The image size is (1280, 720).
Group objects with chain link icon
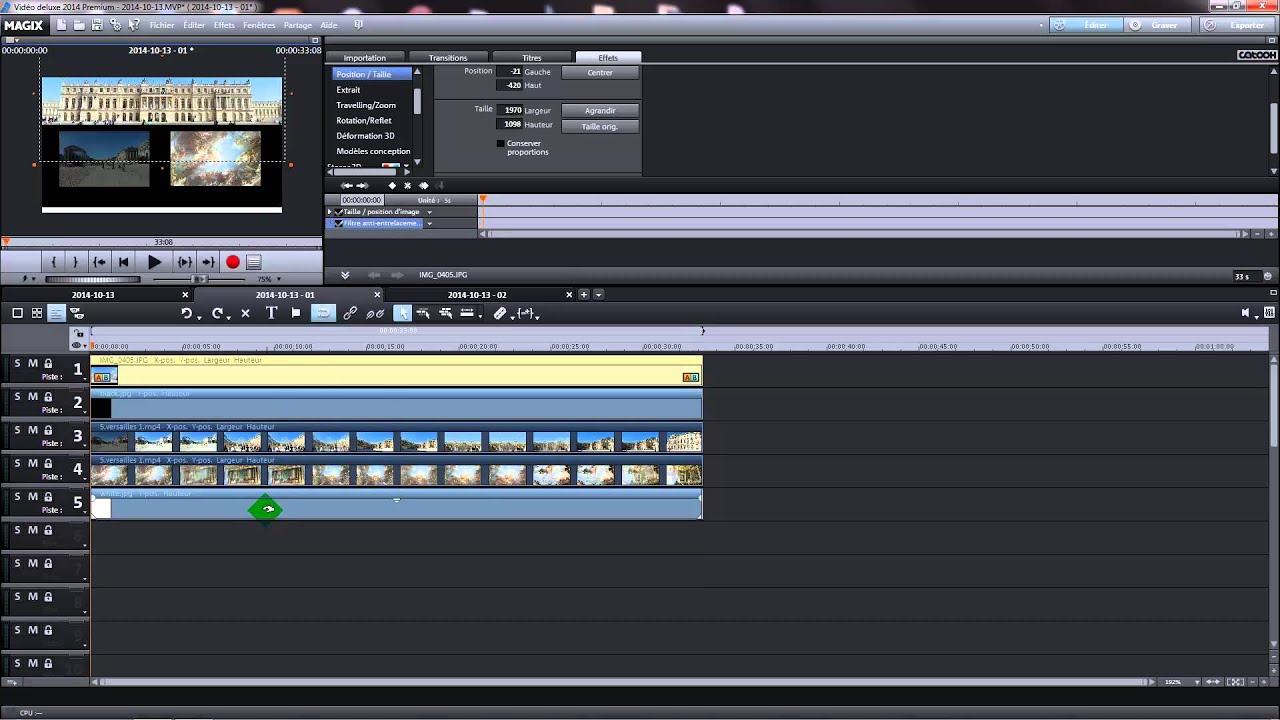click(350, 313)
